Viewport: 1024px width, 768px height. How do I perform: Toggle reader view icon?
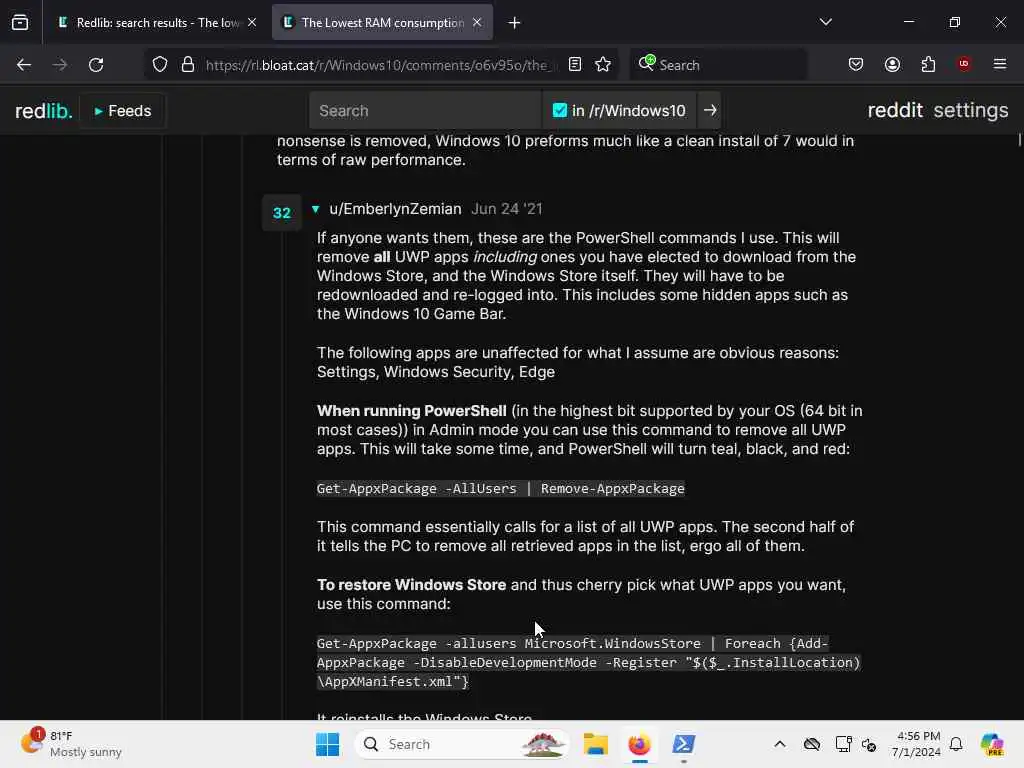tap(575, 65)
